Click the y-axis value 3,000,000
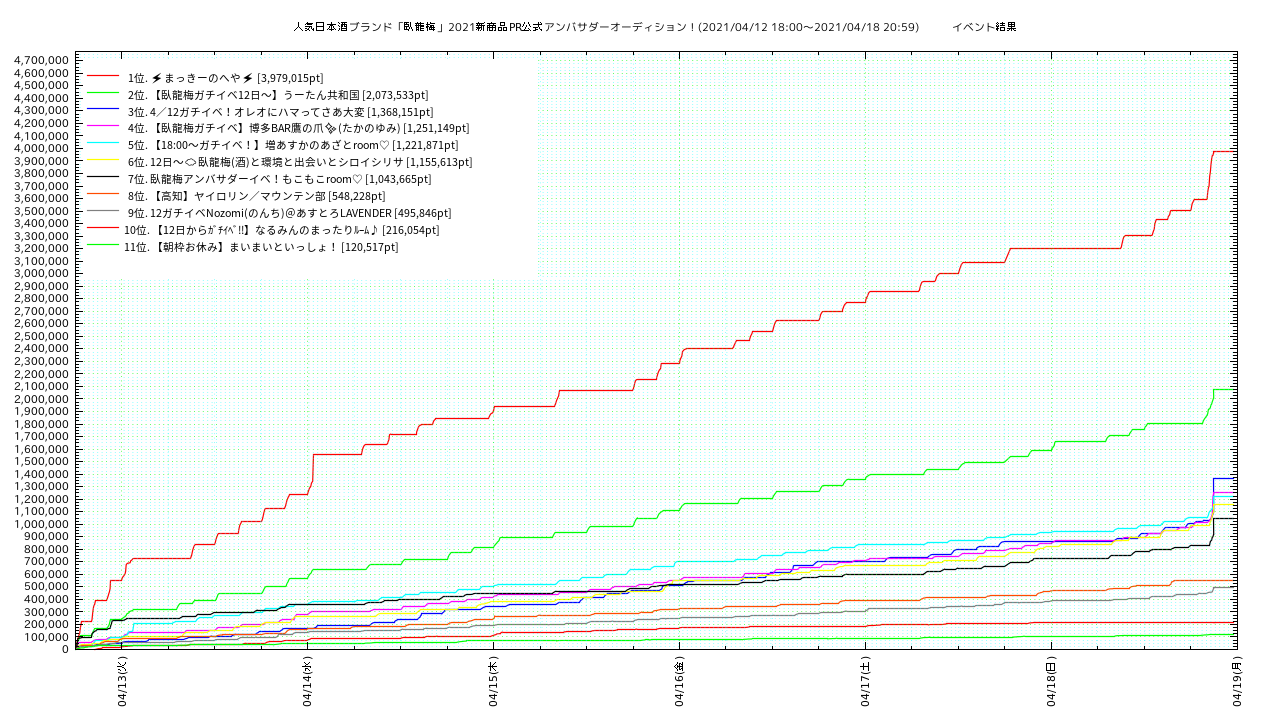This screenshot has height=720, width=1280. click(42, 273)
